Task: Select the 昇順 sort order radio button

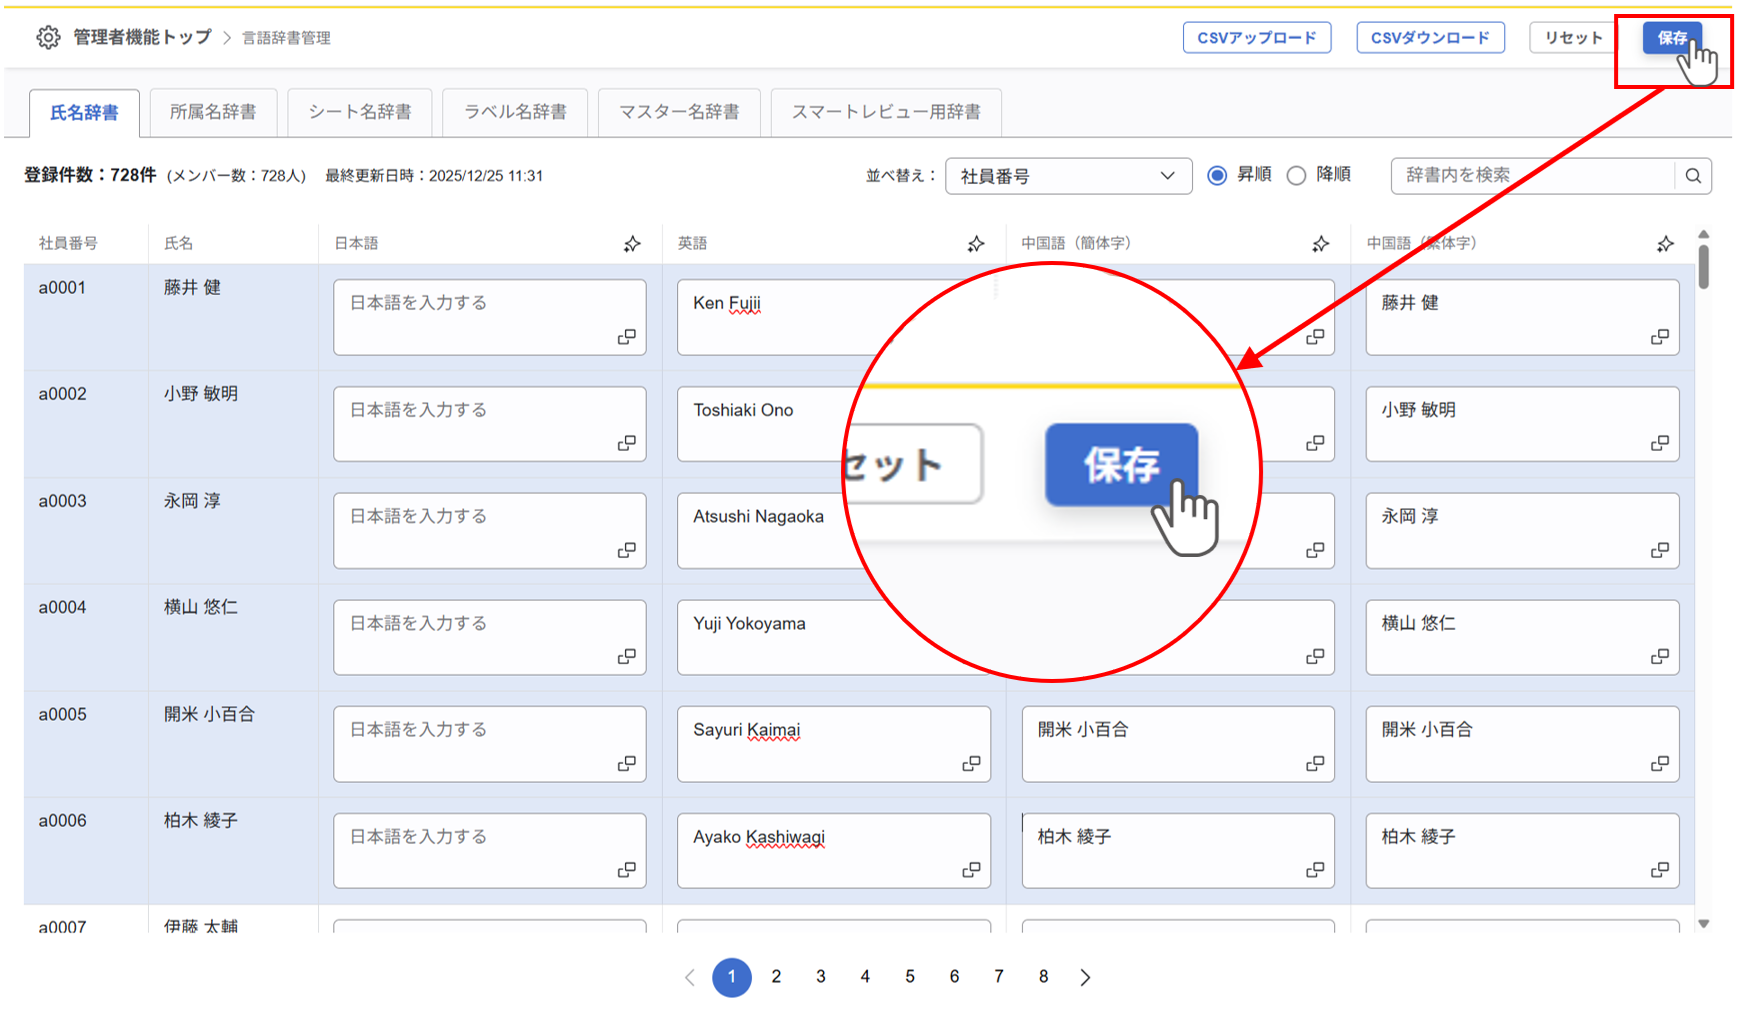Action: pos(1216,174)
